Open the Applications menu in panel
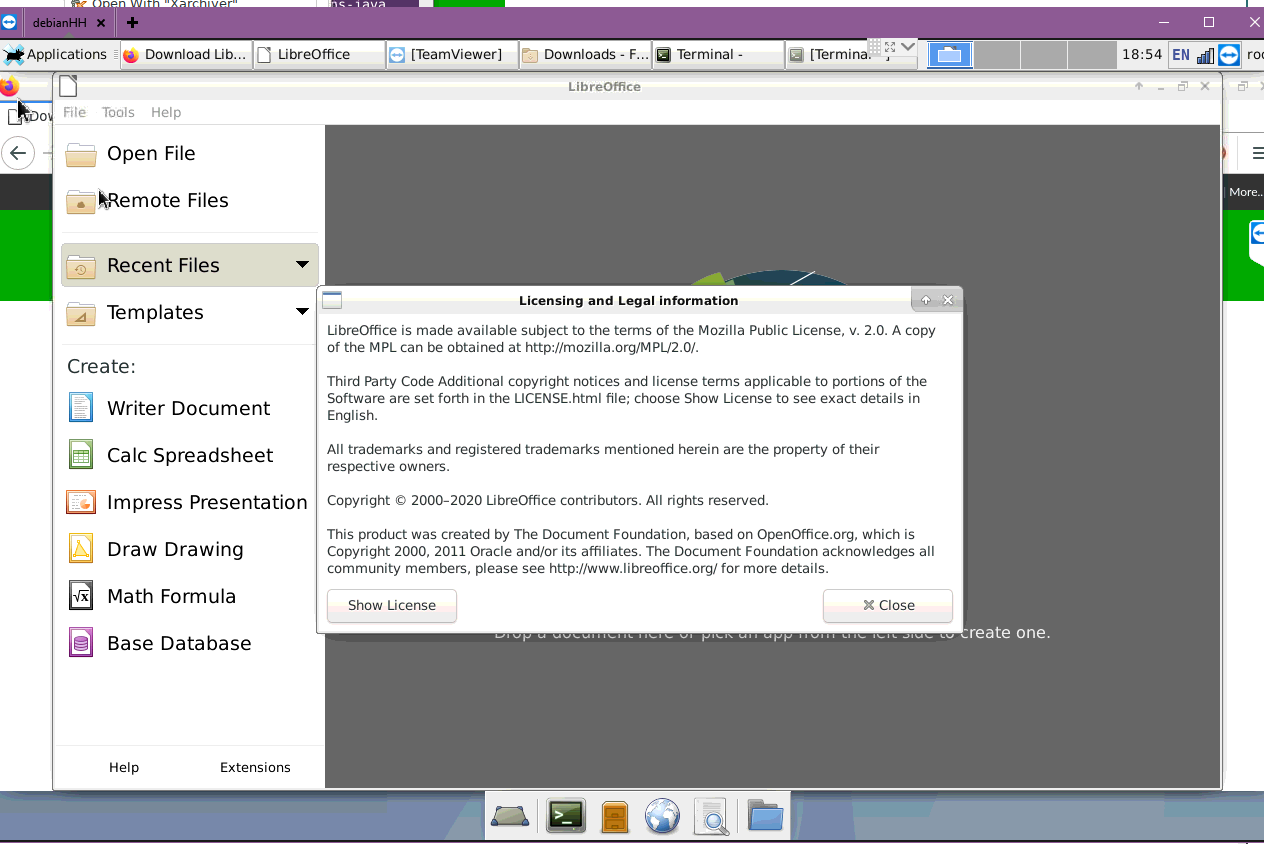 [x=56, y=55]
